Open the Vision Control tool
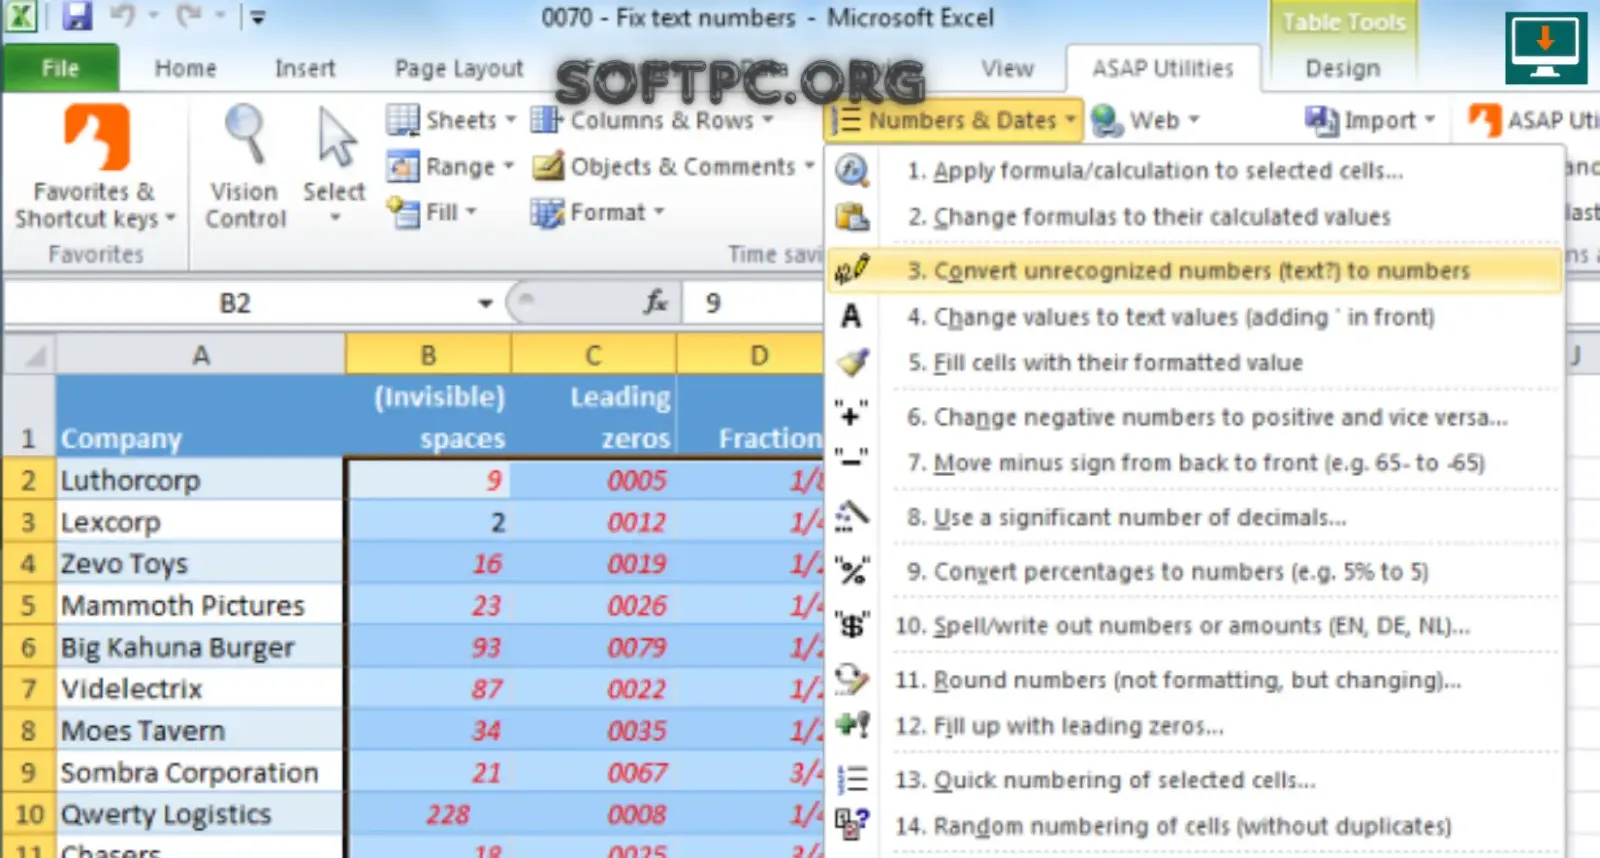 click(245, 168)
